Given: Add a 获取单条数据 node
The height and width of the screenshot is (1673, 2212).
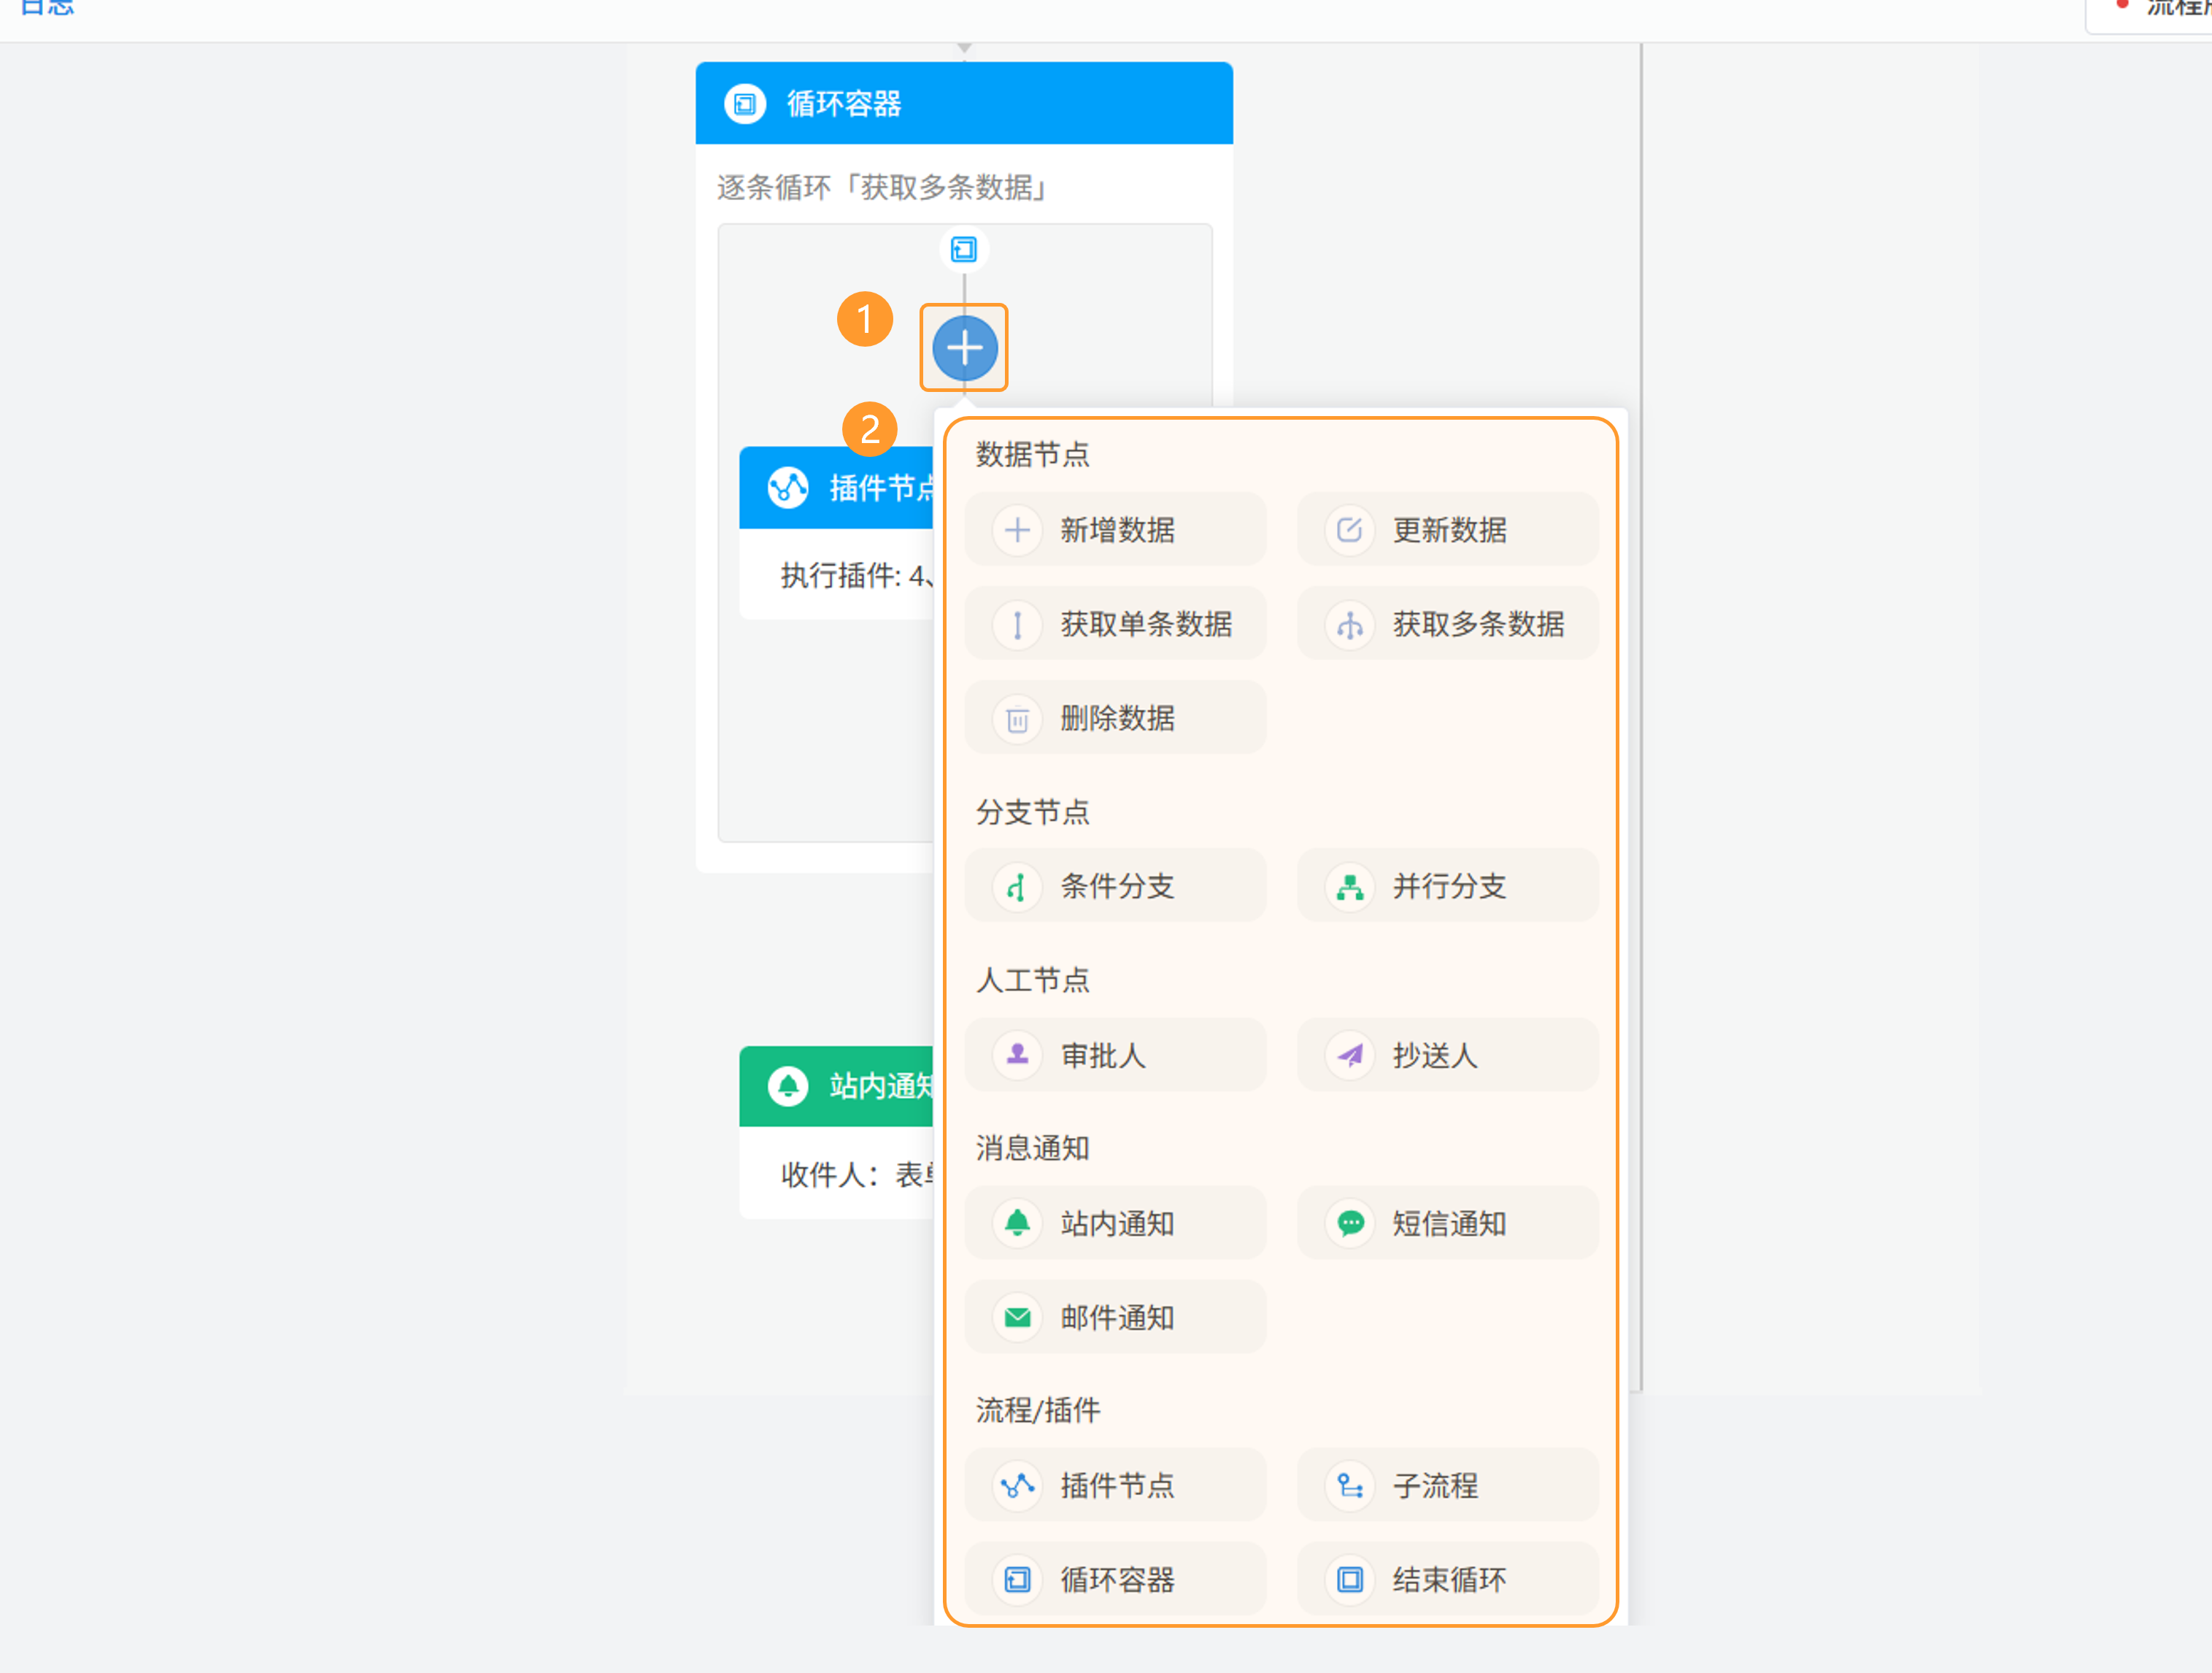Looking at the screenshot, I should point(1115,624).
